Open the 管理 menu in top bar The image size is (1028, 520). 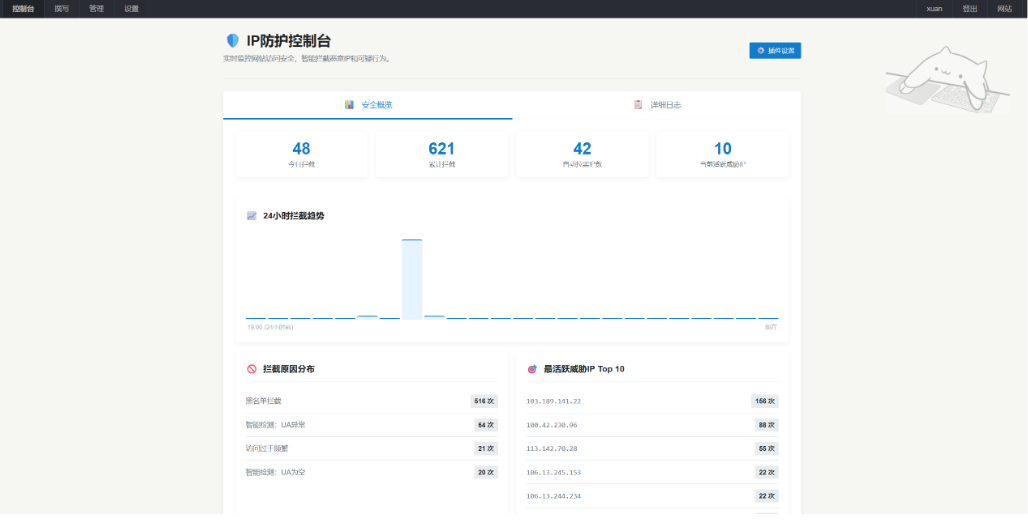(96, 8)
